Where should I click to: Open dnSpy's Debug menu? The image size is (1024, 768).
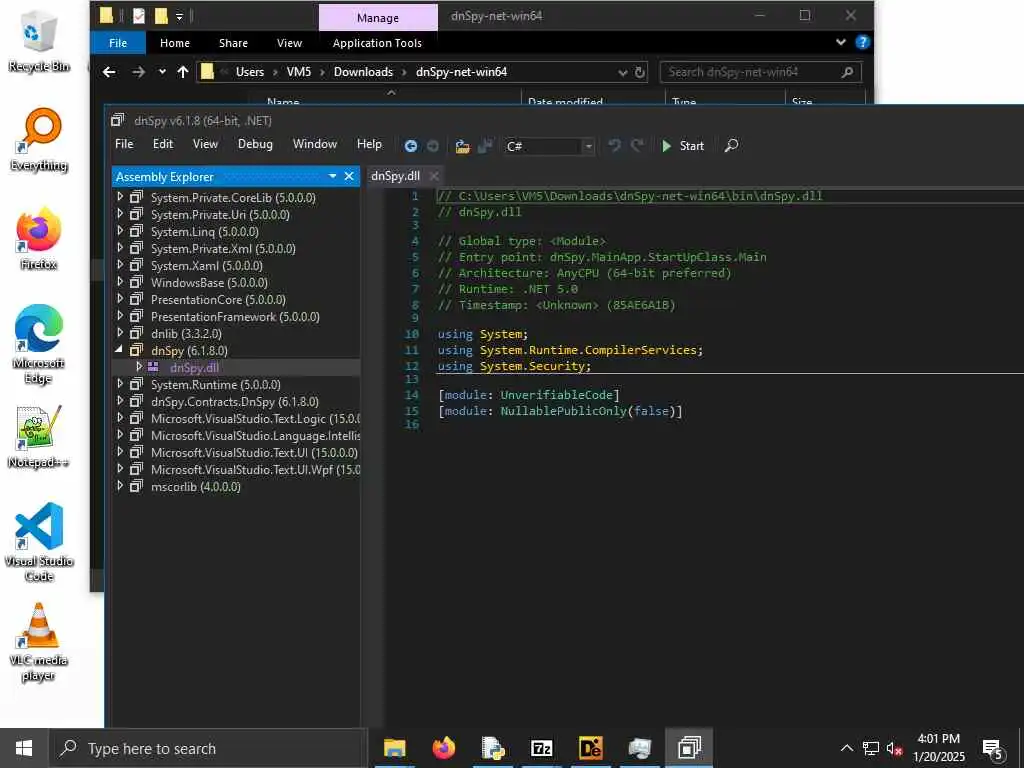pos(255,144)
